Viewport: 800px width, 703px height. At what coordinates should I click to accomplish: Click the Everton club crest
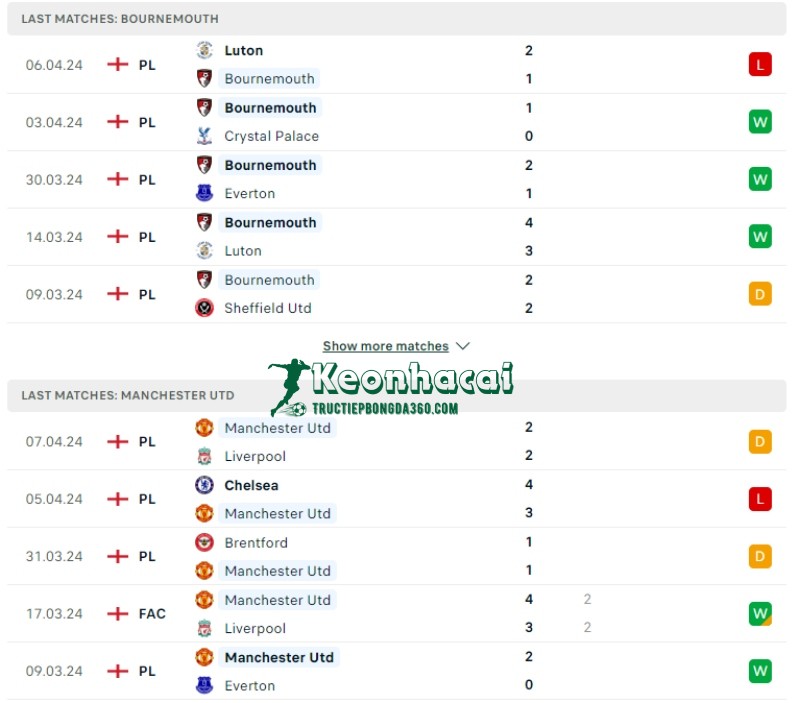pos(204,193)
